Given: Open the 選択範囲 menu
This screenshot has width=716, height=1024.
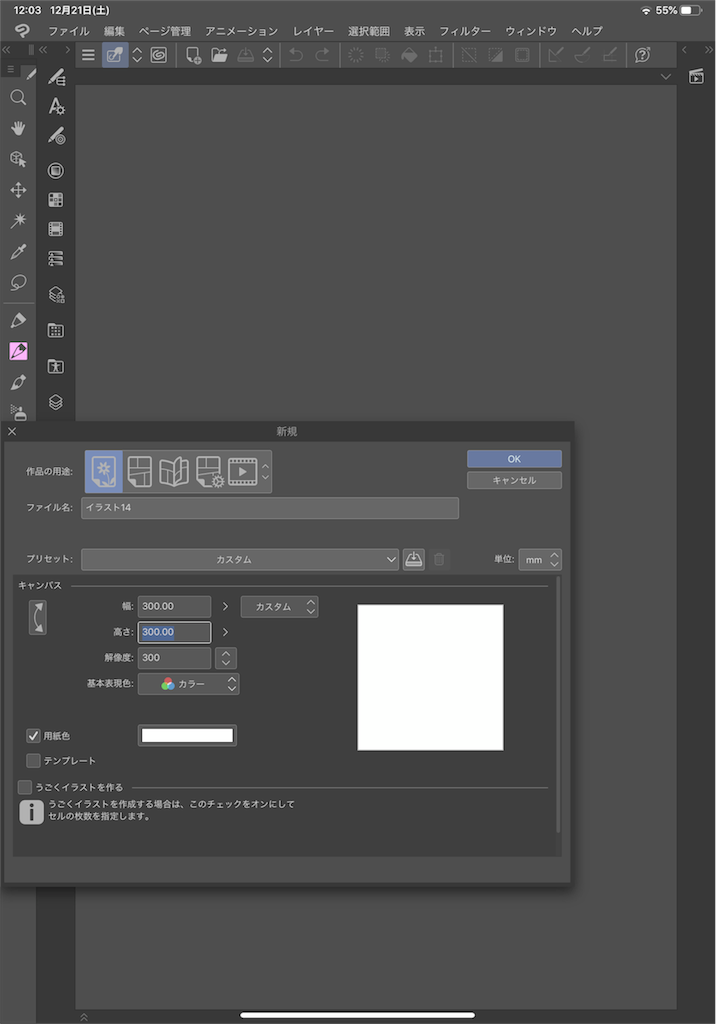Looking at the screenshot, I should point(368,31).
